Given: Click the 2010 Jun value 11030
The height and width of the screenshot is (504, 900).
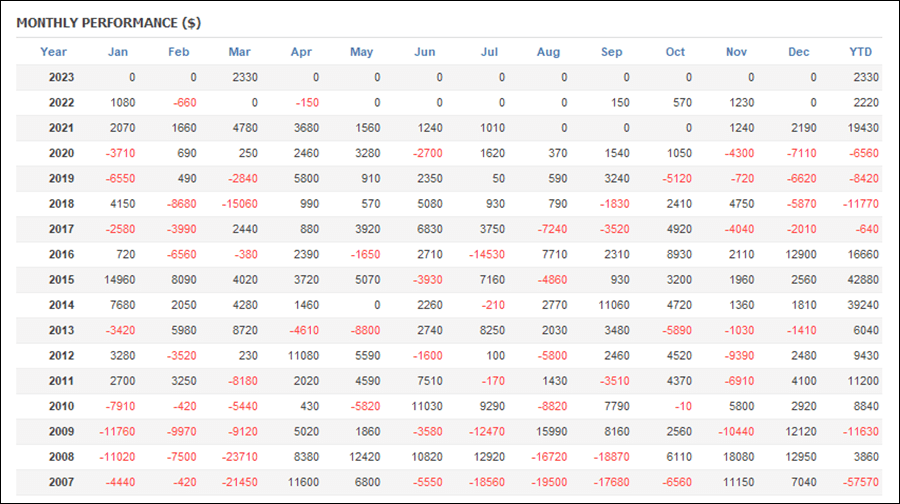Looking at the screenshot, I should (x=427, y=406).
